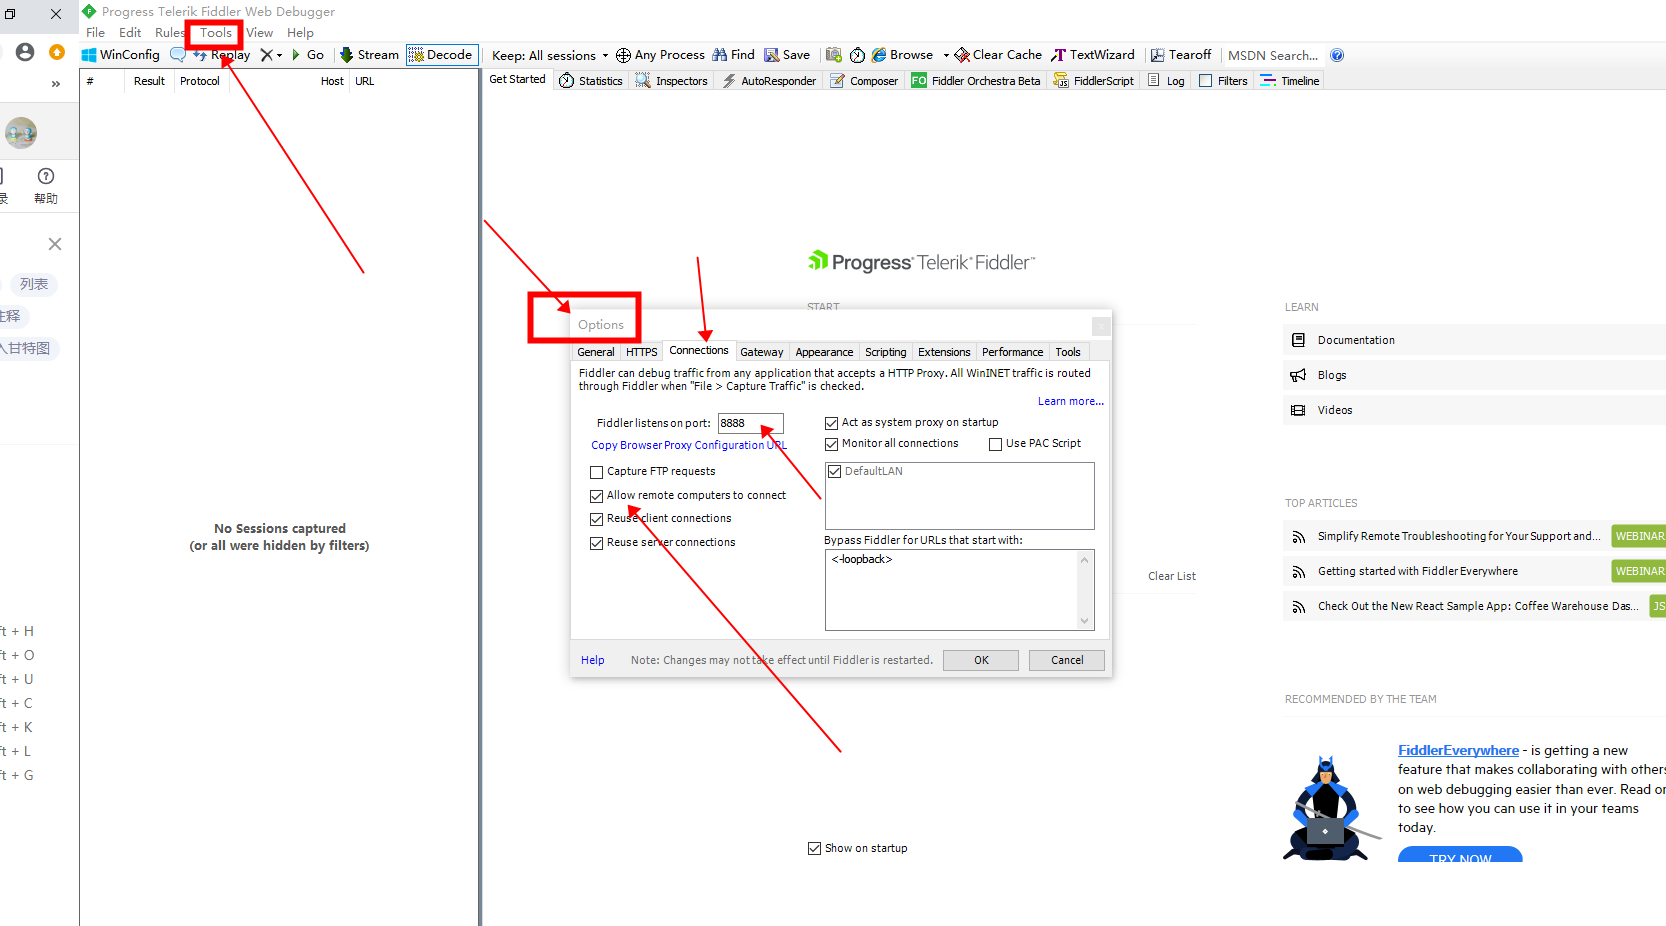This screenshot has width=1666, height=926.
Task: Click the timer clock icon
Action: coord(857,55)
